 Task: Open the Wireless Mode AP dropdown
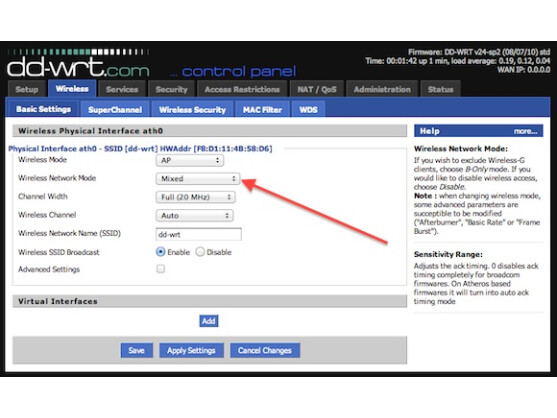pos(190,160)
